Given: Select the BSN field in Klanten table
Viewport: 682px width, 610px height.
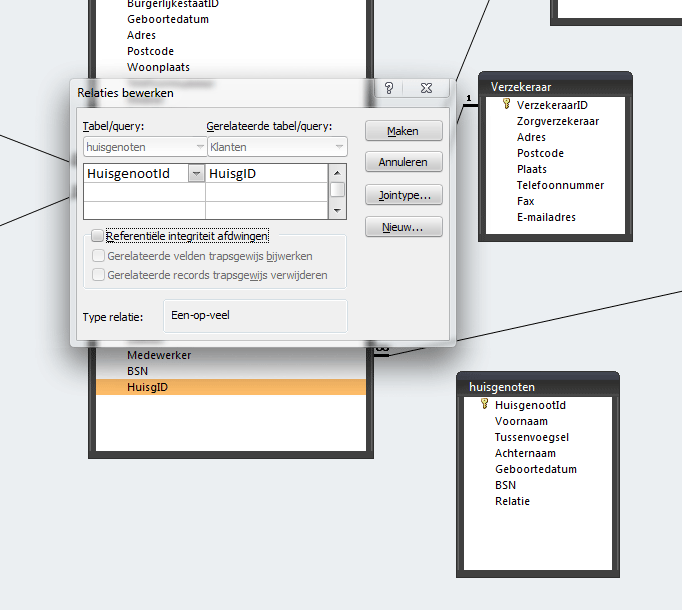Looking at the screenshot, I should (x=137, y=371).
